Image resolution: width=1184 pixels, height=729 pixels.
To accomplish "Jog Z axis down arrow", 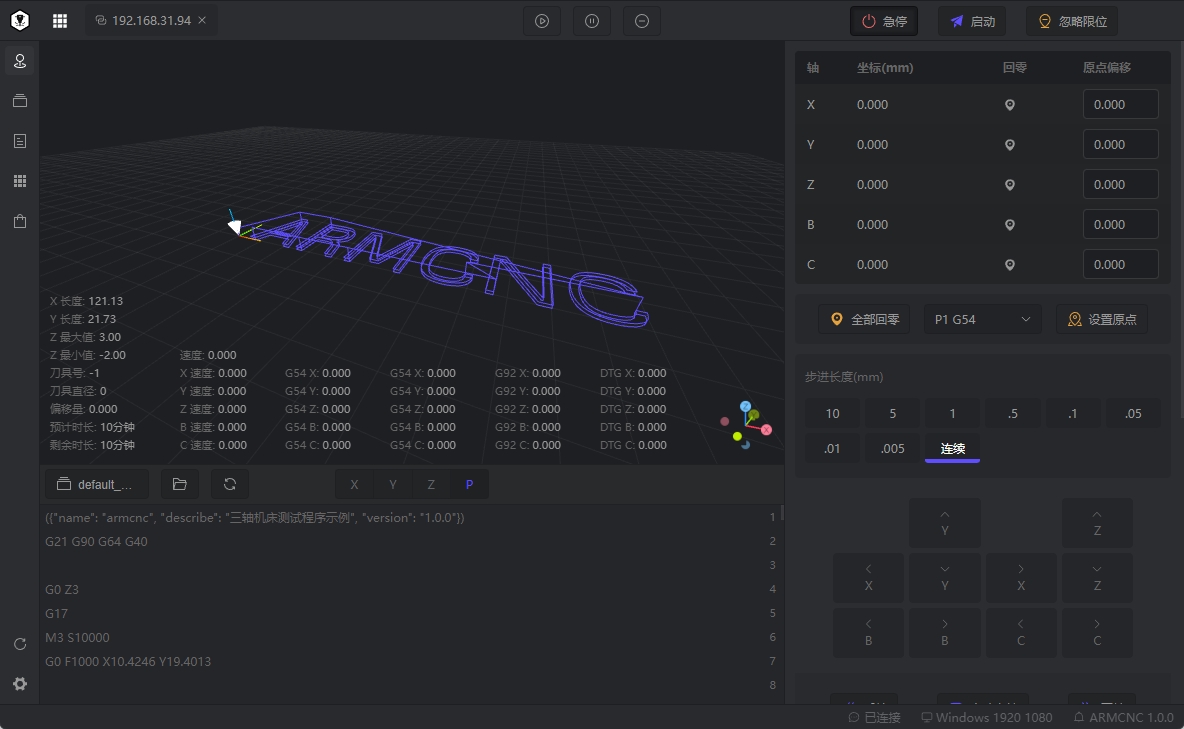I will 1097,578.
